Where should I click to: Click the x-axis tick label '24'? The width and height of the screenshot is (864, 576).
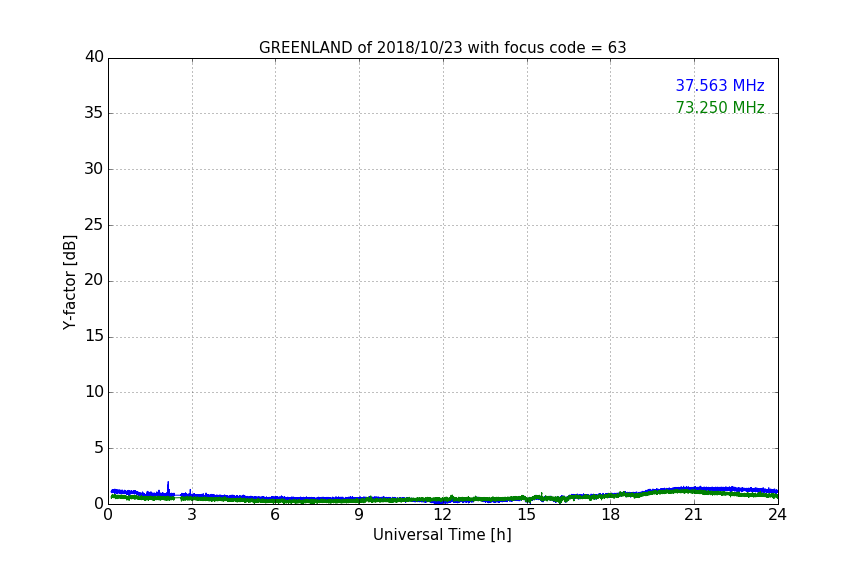tap(777, 515)
